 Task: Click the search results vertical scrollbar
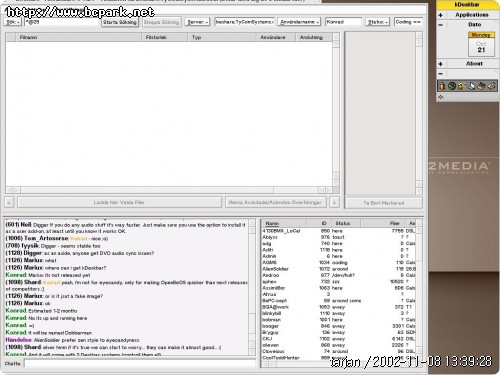336,110
